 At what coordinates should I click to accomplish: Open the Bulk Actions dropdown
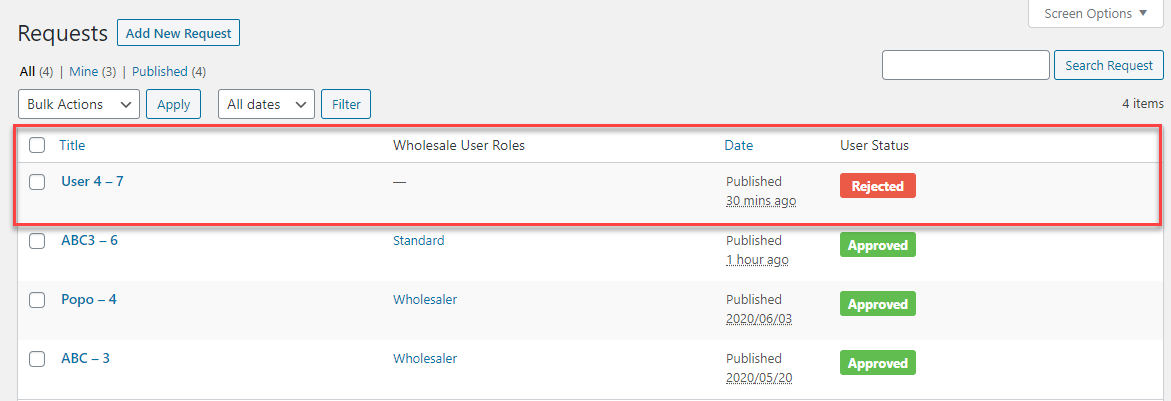[x=79, y=104]
